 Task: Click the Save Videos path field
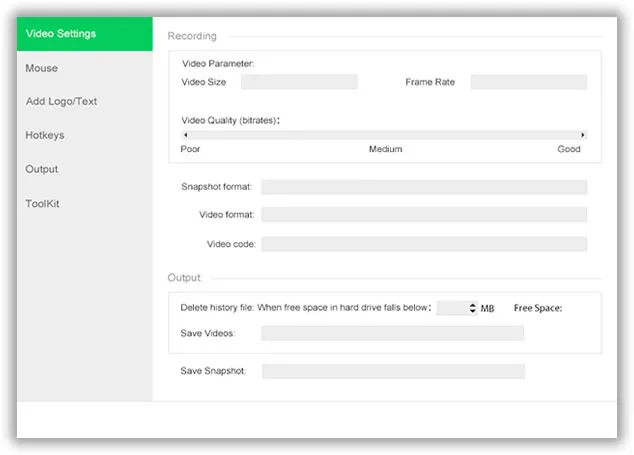click(393, 333)
